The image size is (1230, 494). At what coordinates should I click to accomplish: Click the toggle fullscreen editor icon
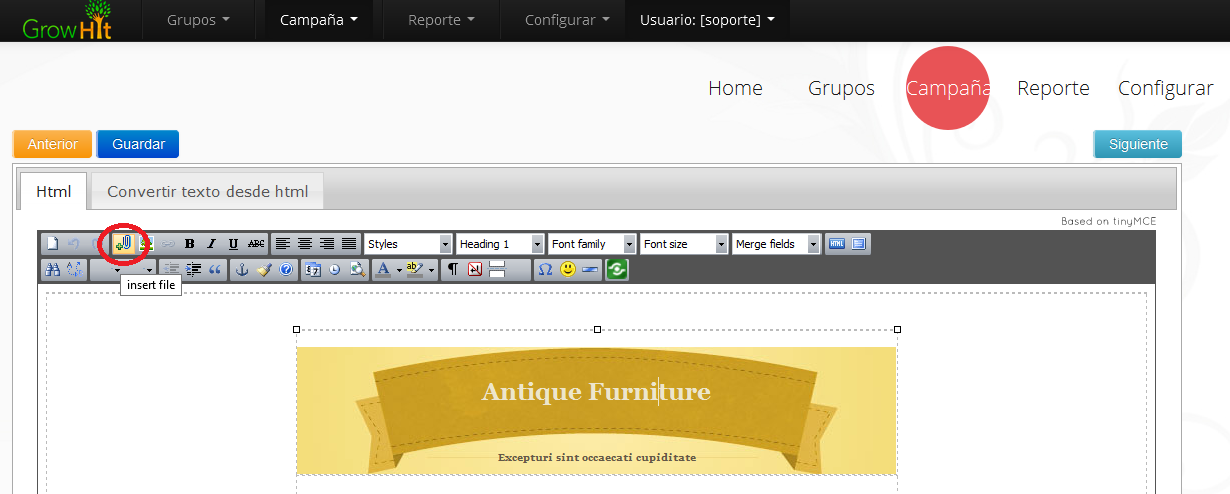click(860, 244)
